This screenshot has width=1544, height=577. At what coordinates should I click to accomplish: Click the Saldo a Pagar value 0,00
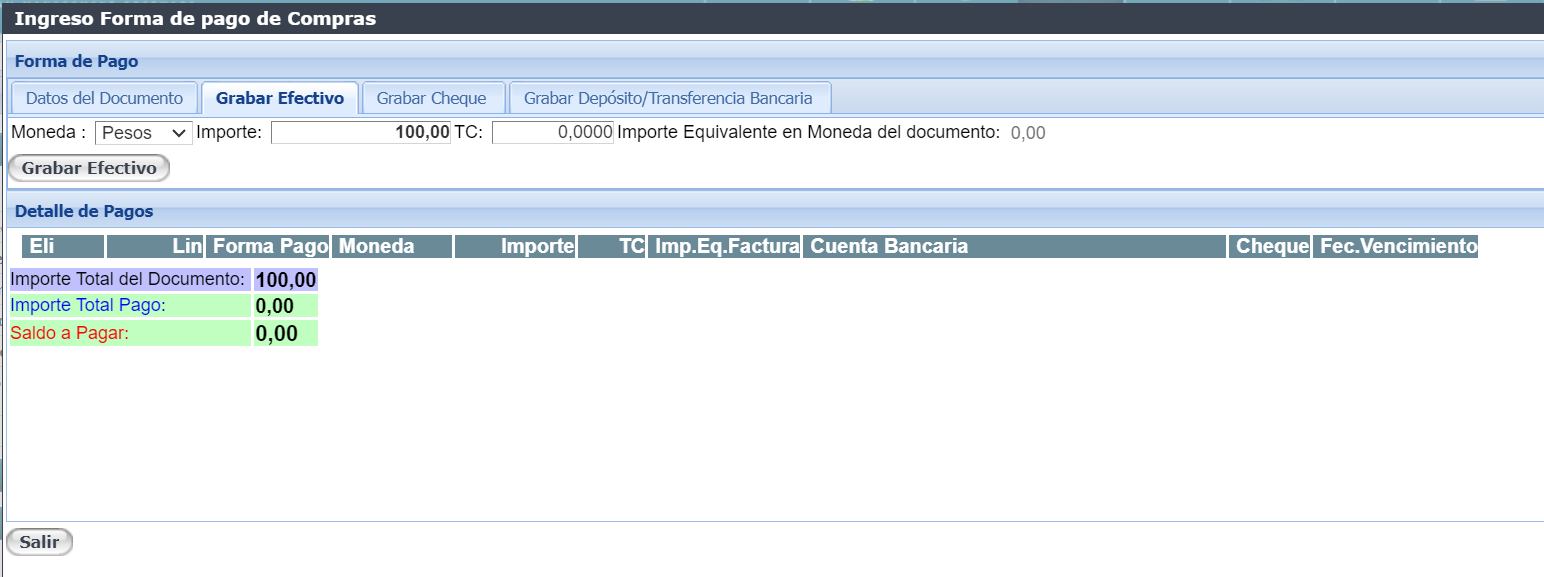[277, 334]
